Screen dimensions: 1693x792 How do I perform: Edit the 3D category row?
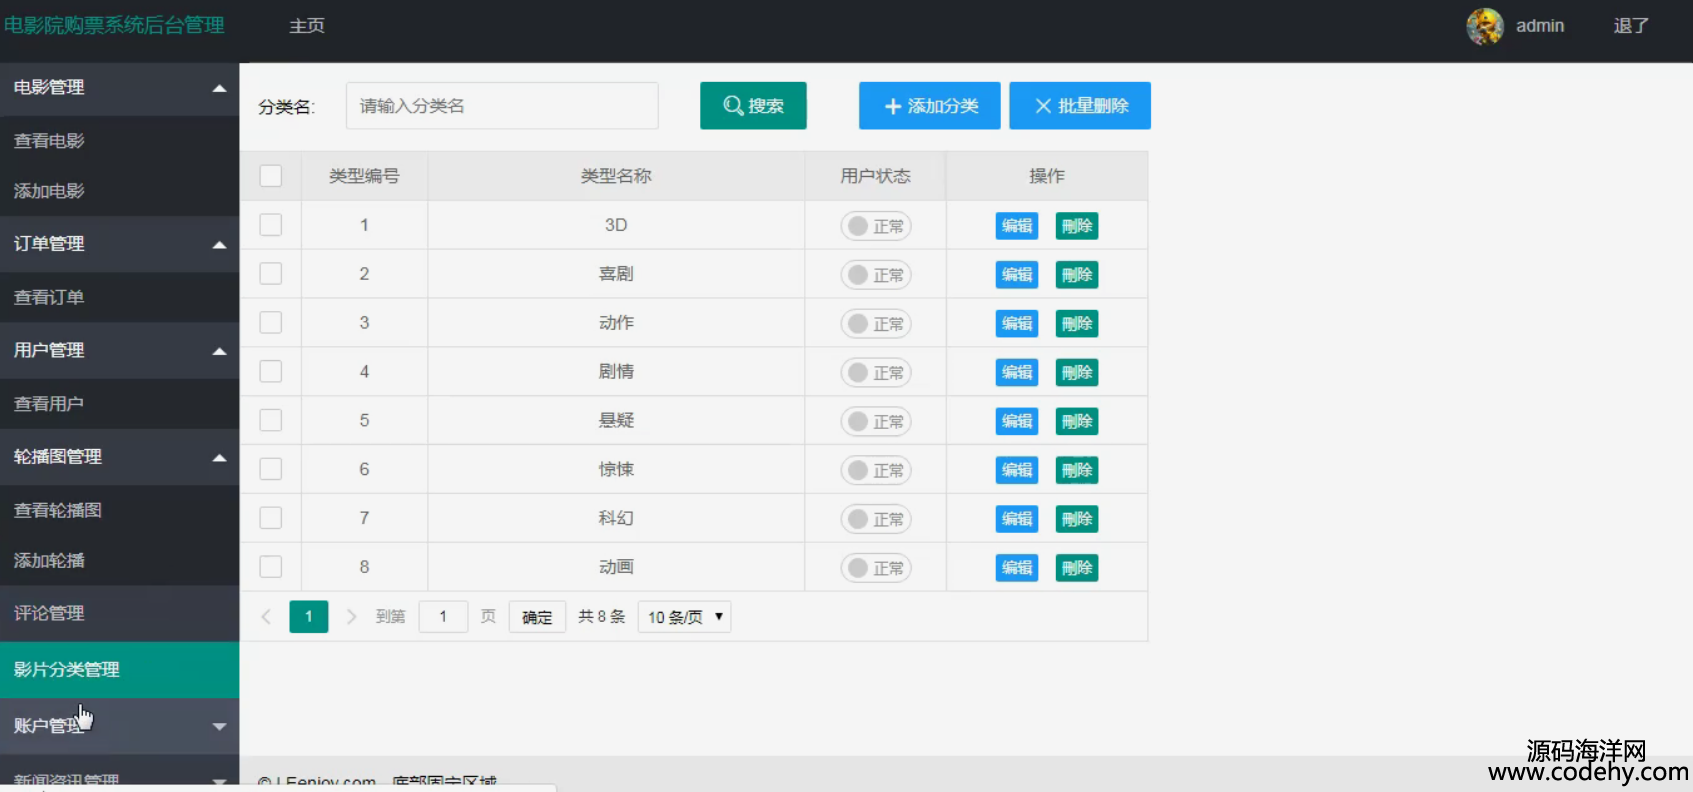(1017, 226)
